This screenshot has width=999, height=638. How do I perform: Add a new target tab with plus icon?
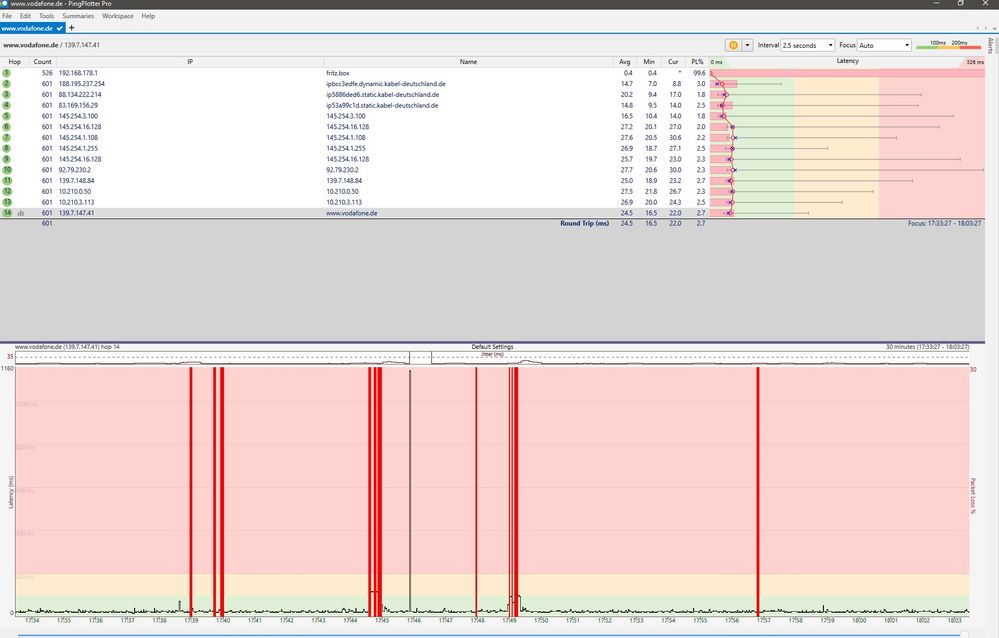pyautogui.click(x=71, y=28)
